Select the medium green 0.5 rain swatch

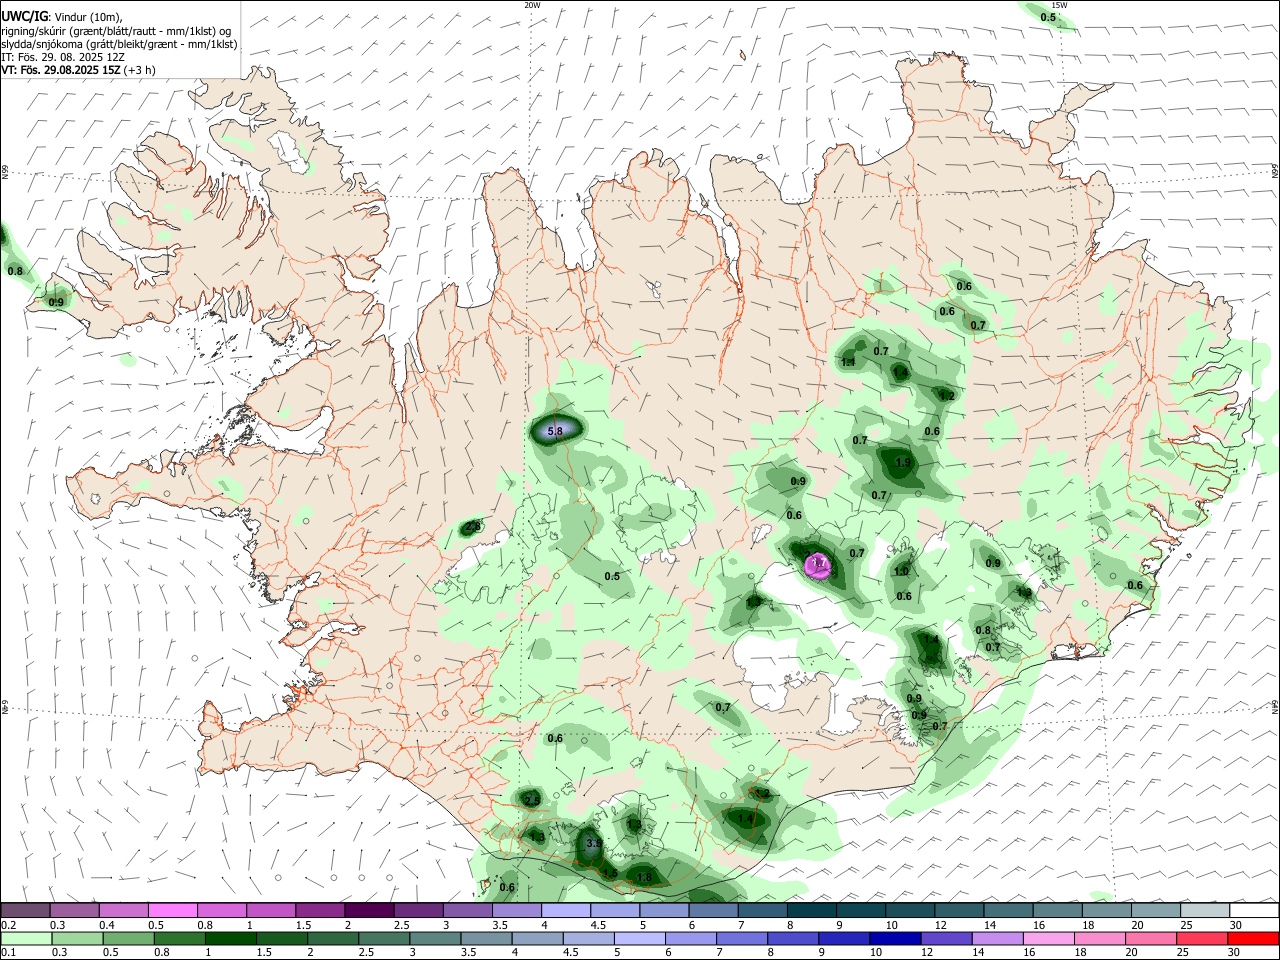128,938
